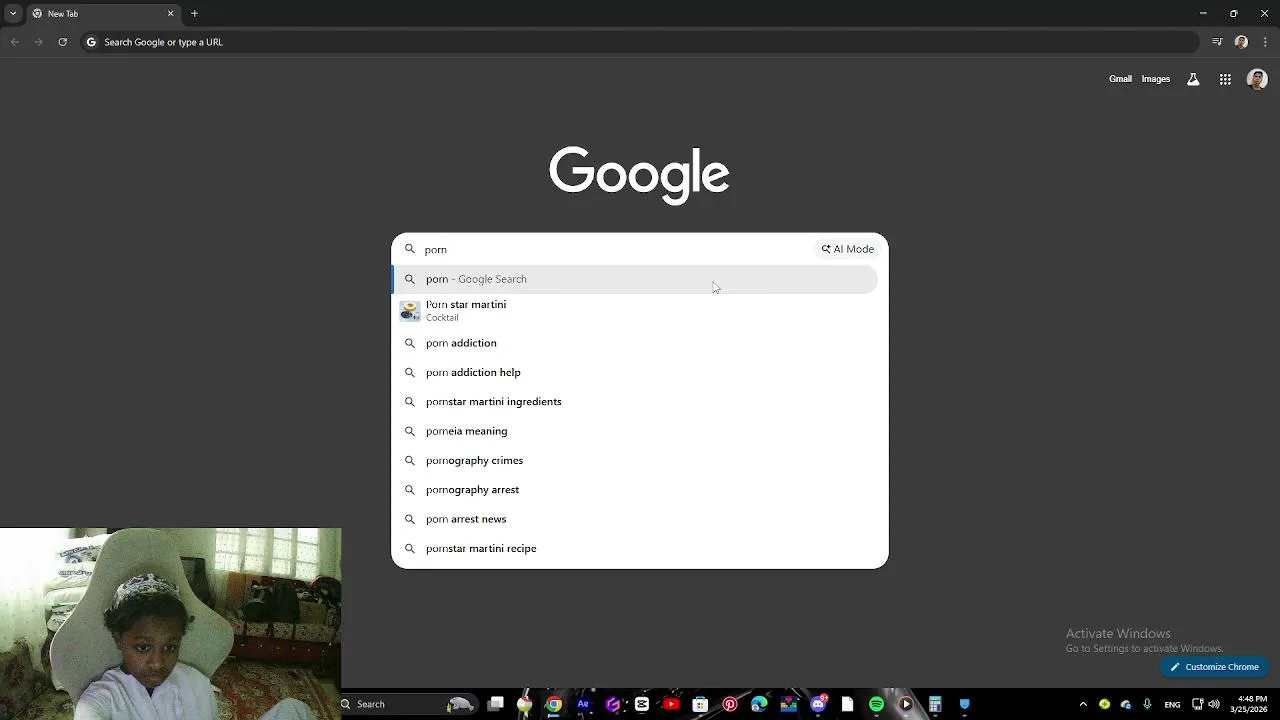1280x720 pixels.
Task: Open the blank document icon in taskbar
Action: (847, 704)
